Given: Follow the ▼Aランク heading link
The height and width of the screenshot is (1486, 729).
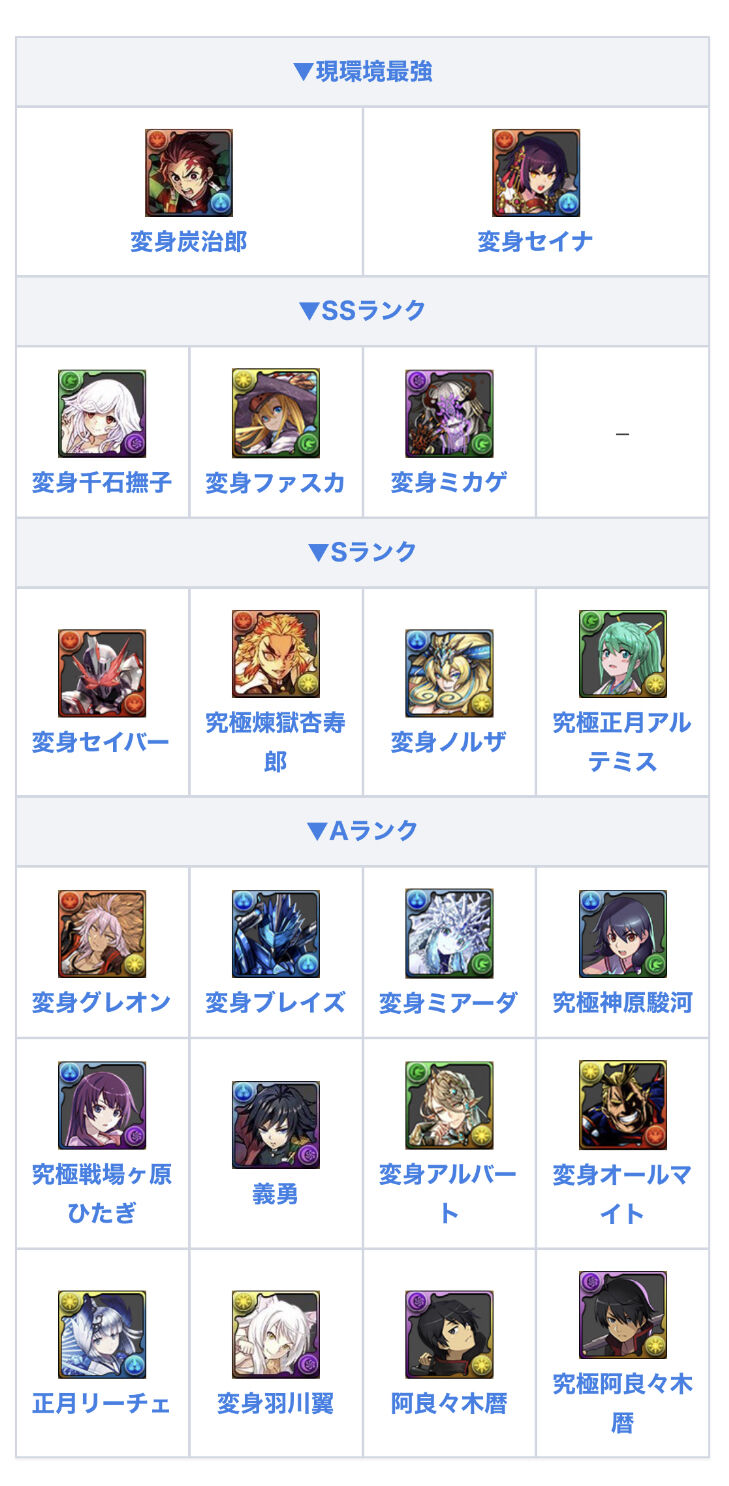Looking at the screenshot, I should point(363,831).
